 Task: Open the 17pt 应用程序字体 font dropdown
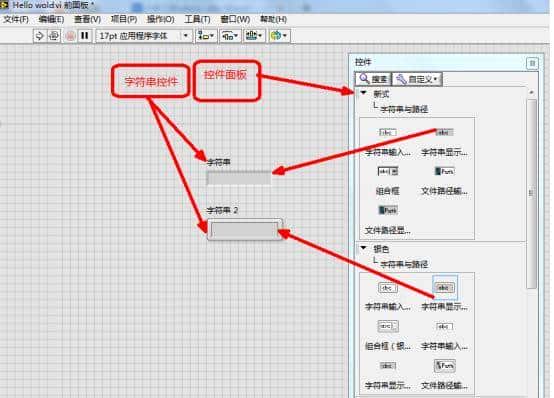point(144,36)
